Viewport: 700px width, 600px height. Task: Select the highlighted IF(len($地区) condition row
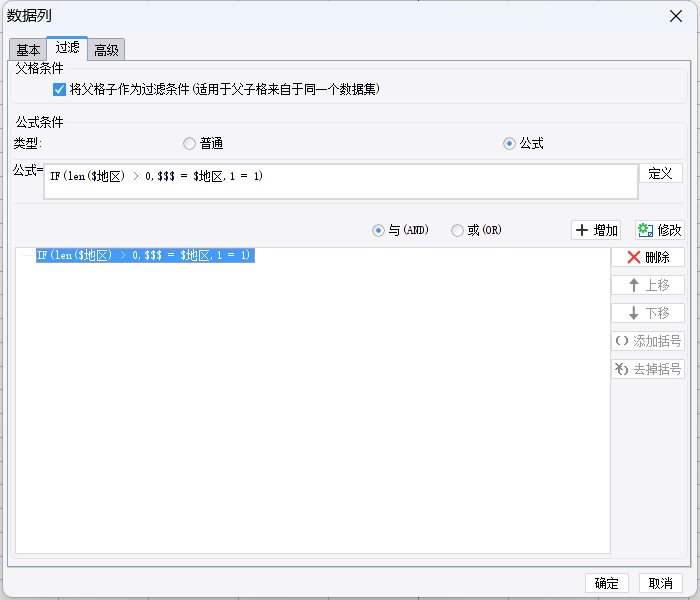tap(145, 255)
